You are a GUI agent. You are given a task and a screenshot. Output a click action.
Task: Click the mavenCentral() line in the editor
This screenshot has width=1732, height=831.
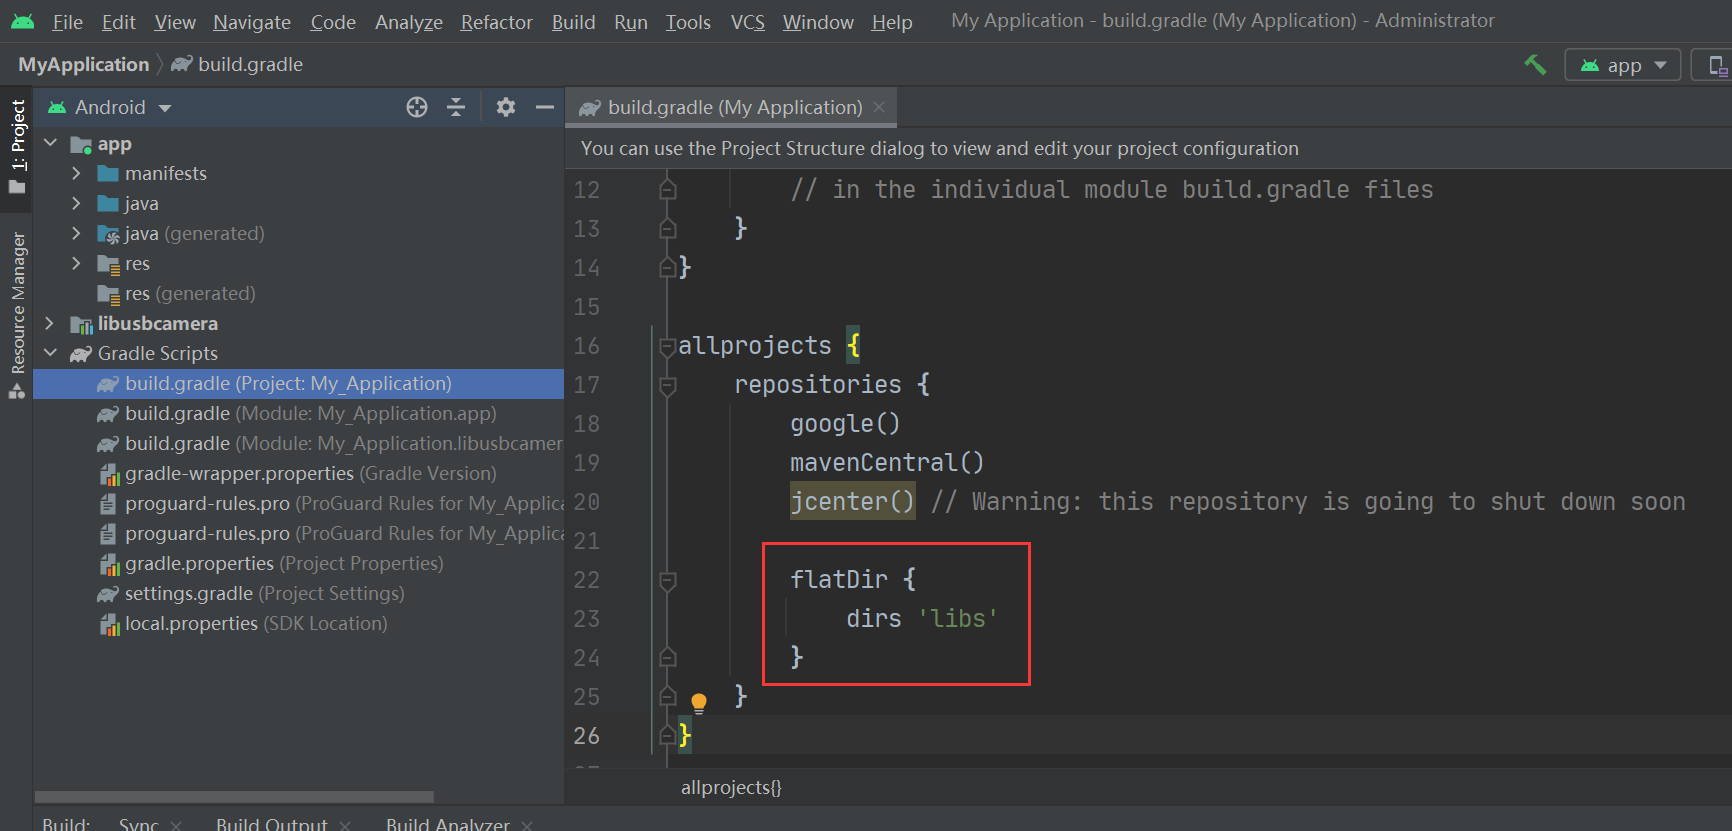pos(887,463)
